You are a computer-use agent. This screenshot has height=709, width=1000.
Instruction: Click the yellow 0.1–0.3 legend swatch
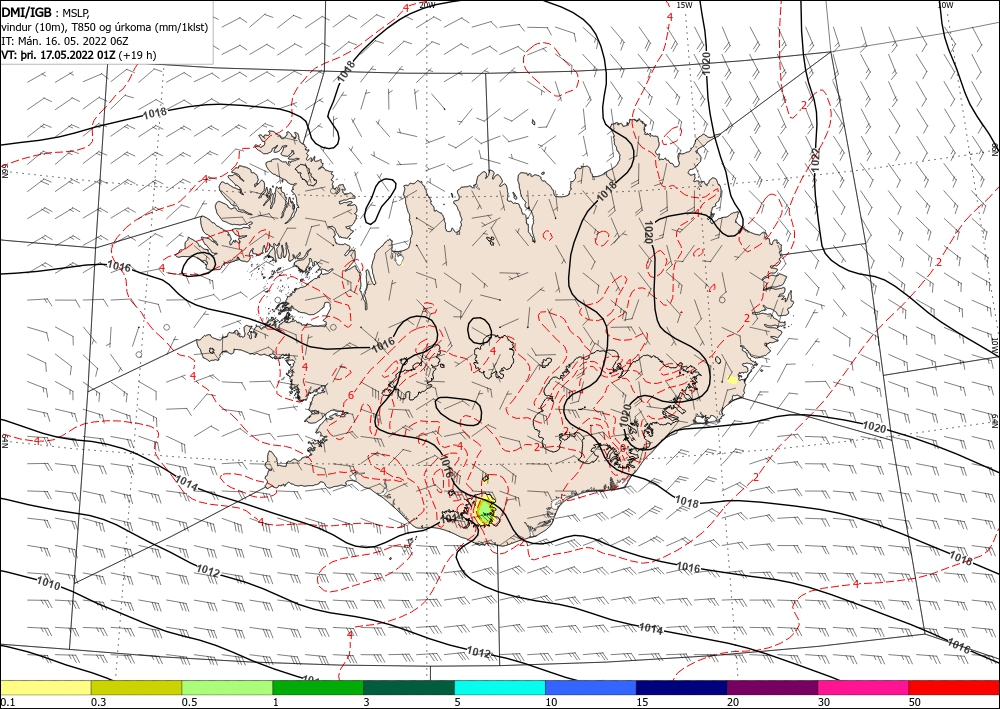pyautogui.click(x=45, y=687)
